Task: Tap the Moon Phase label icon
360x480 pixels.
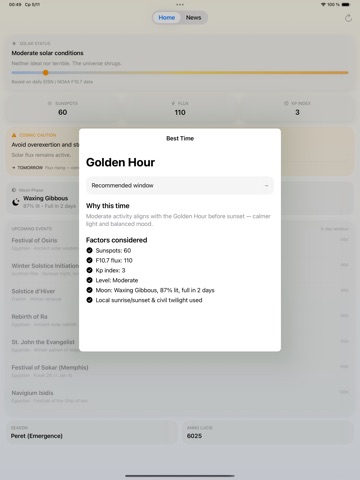Action: [14, 190]
